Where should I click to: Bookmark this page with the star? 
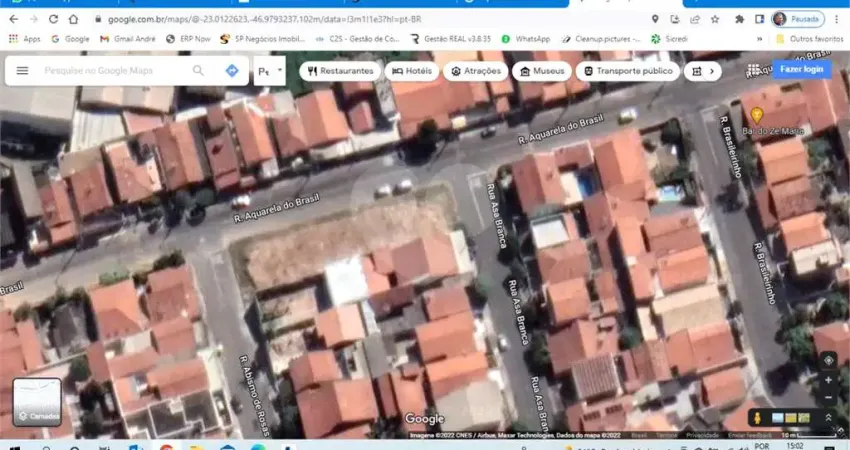coord(715,19)
